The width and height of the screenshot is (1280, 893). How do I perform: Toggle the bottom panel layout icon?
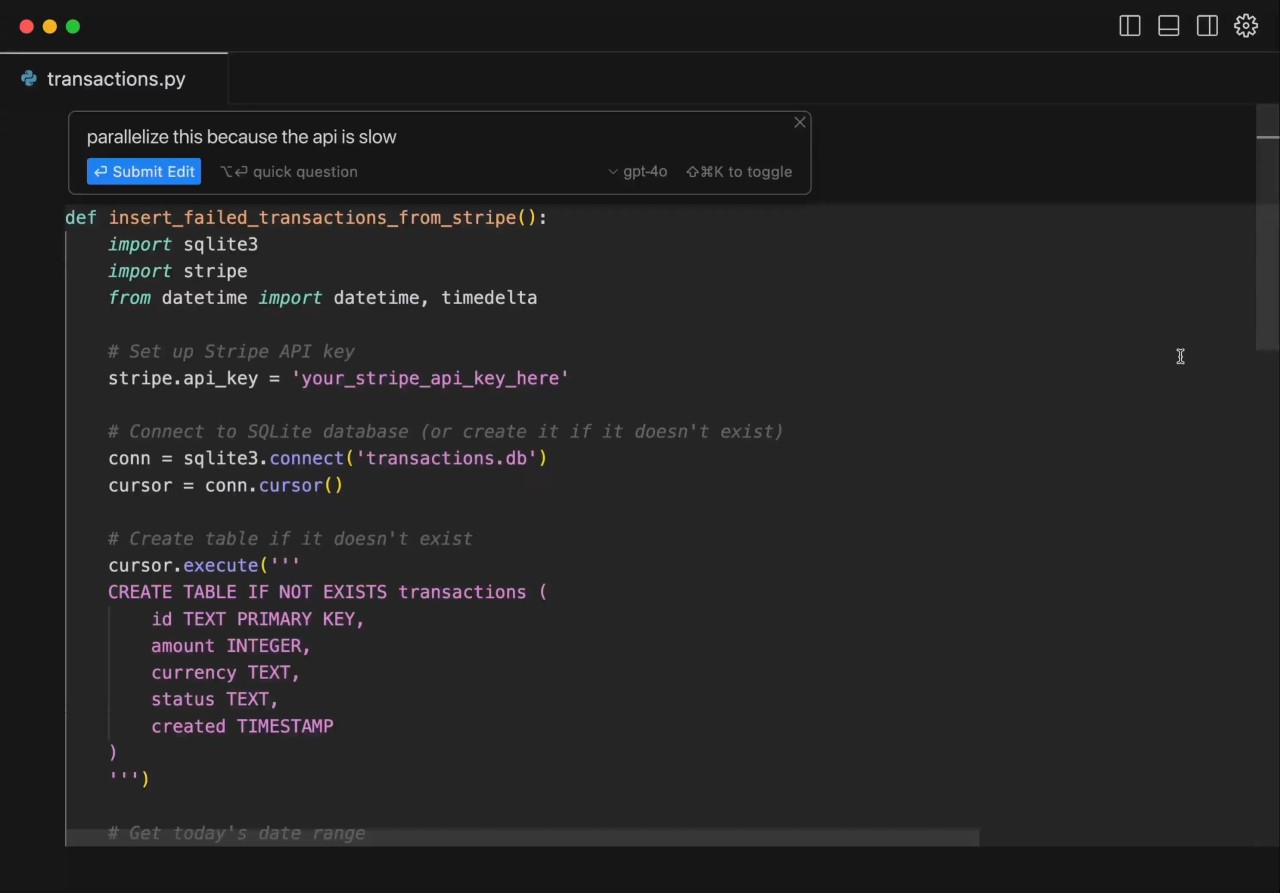pos(1168,26)
